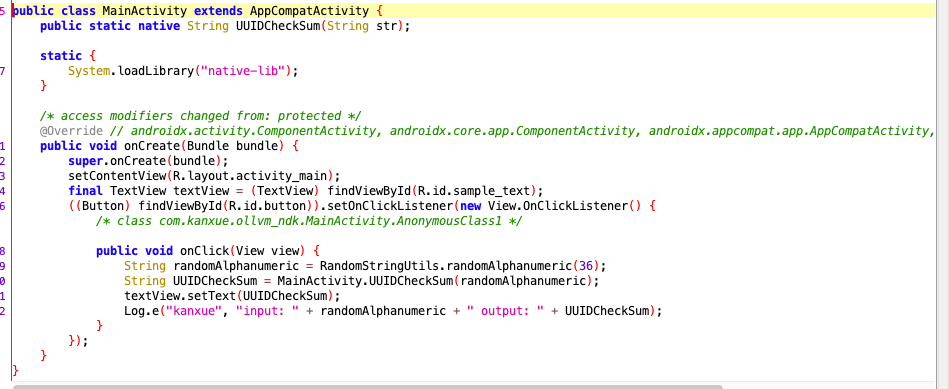Click R.id.sample_text reference

click(x=474, y=191)
